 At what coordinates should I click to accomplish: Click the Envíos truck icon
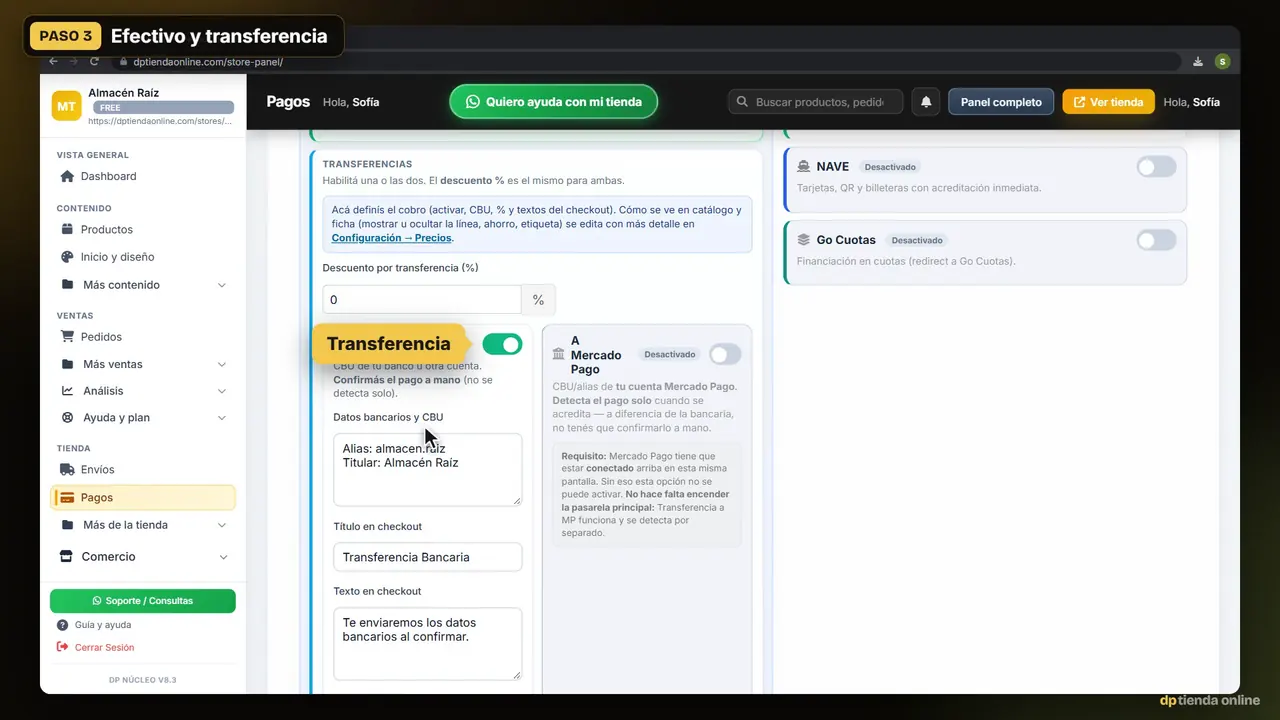67,470
